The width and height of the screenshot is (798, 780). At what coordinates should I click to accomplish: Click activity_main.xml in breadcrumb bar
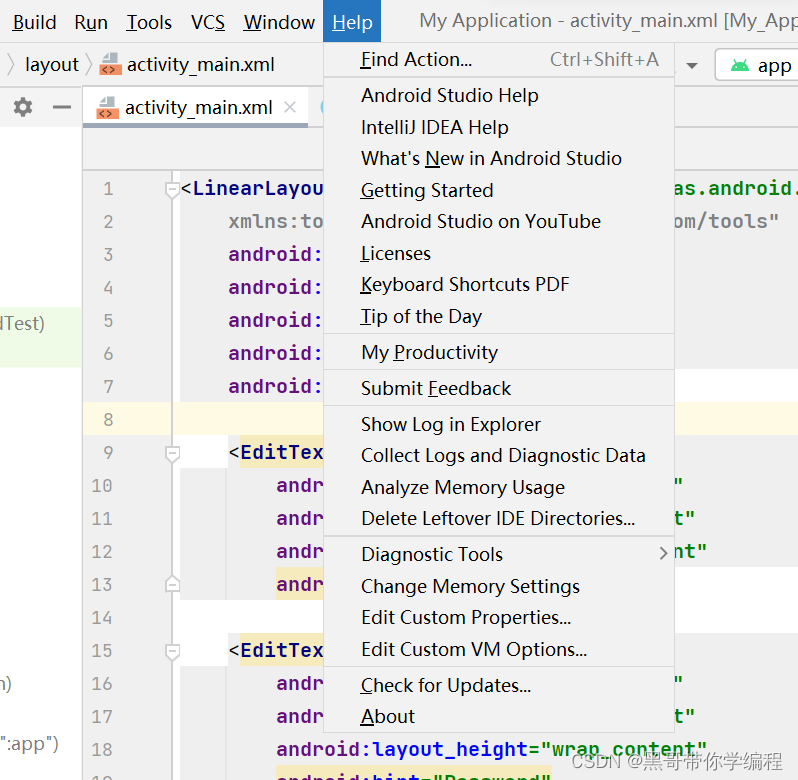(201, 65)
